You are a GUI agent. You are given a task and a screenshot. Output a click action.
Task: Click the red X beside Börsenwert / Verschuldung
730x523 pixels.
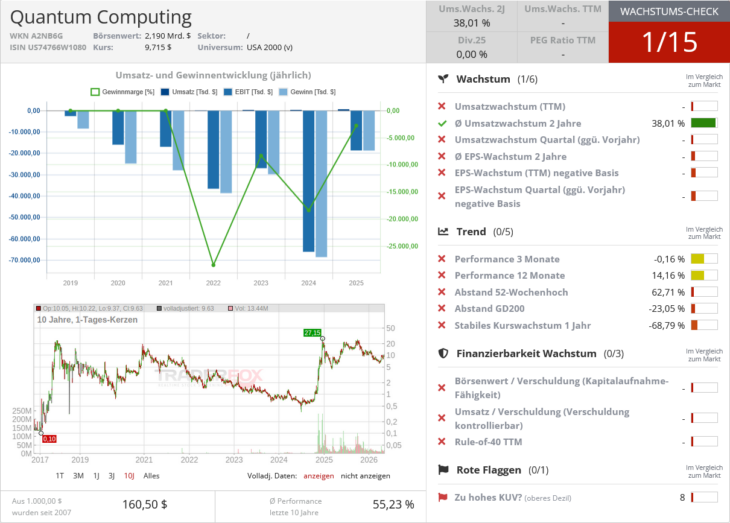(442, 388)
